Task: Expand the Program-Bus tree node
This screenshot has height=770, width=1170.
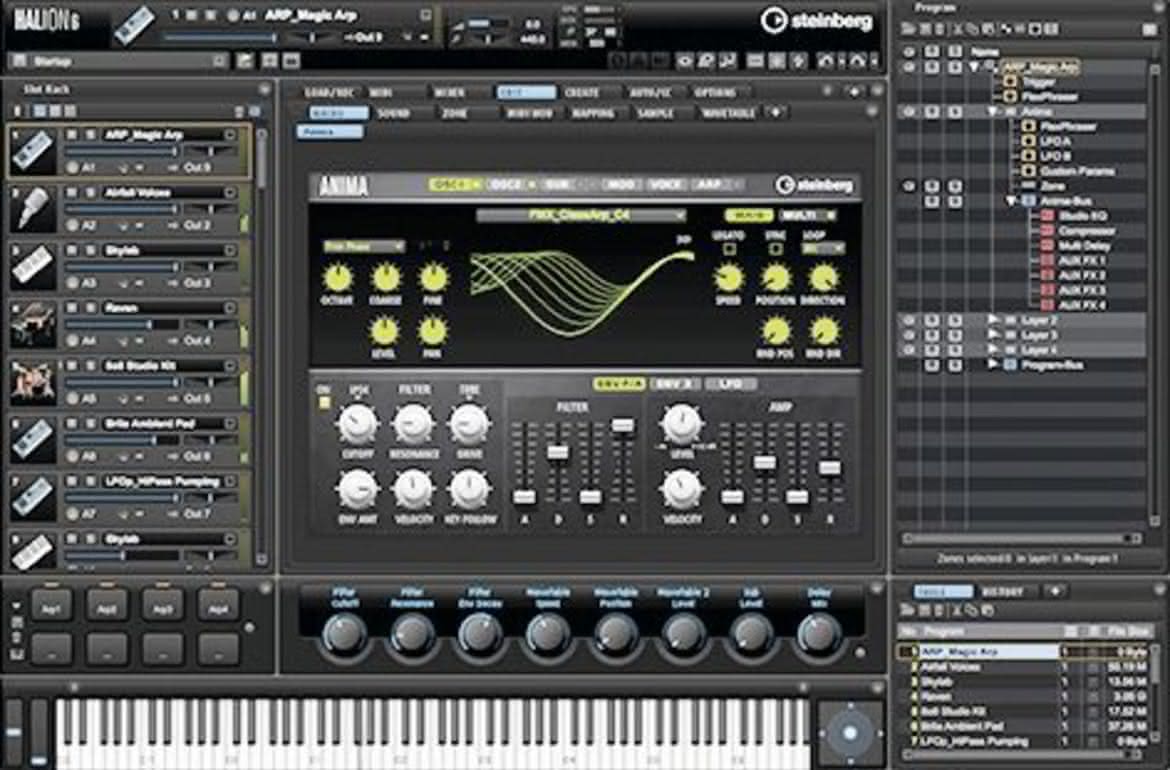Action: (993, 364)
